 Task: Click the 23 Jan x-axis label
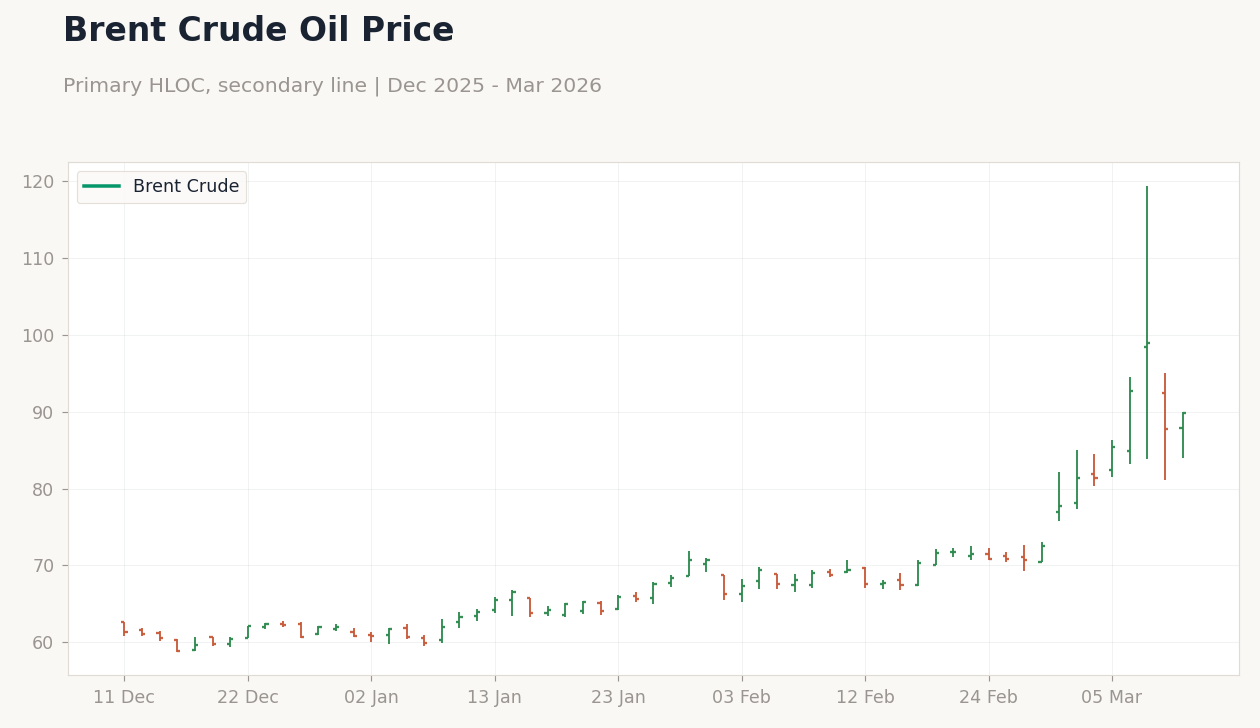[618, 698]
